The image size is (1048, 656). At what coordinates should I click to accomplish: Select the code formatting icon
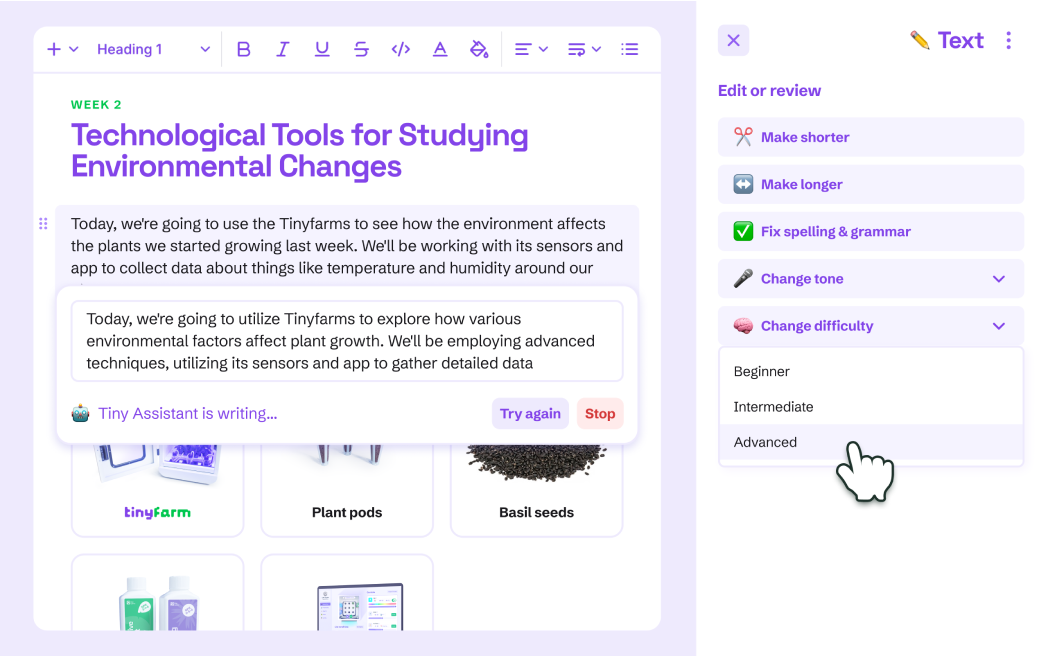400,48
